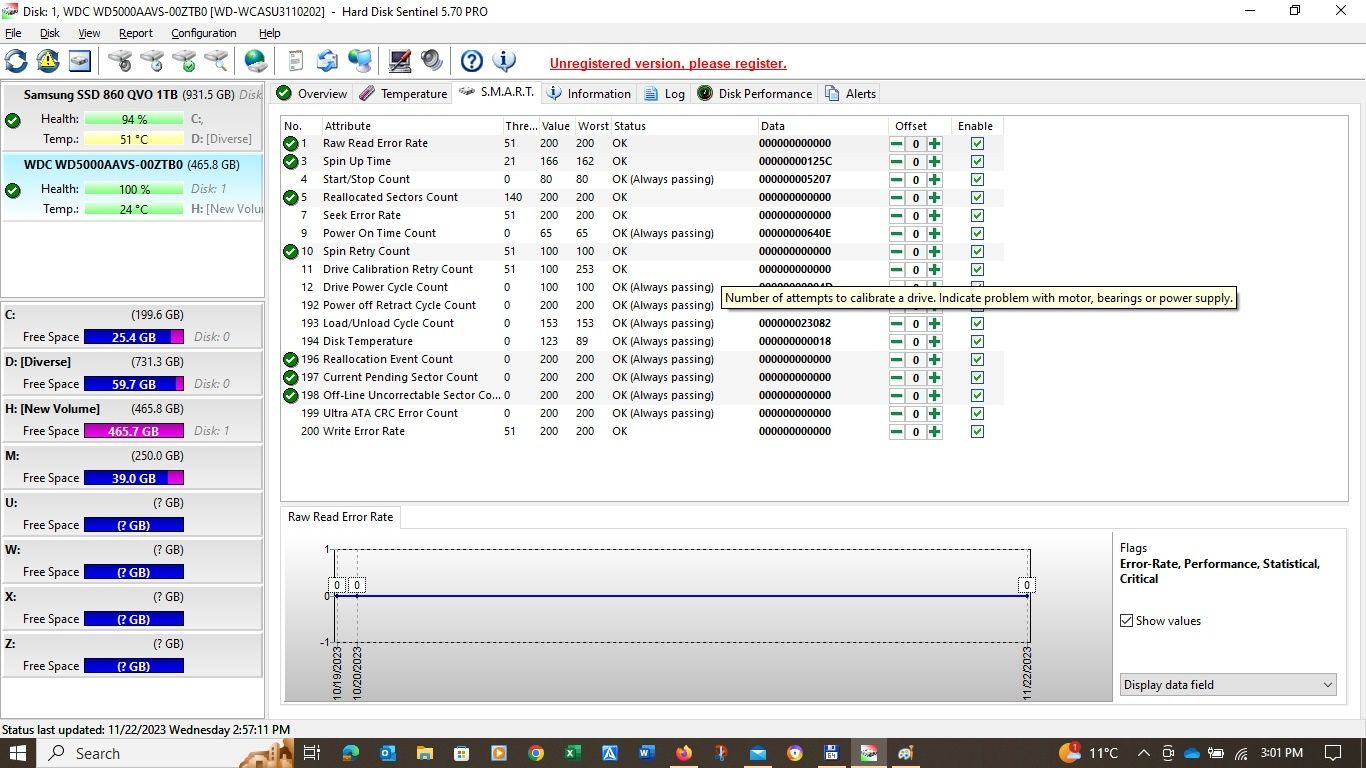Select the Disk Temperature attribute row
The height and width of the screenshot is (768, 1366).
pos(642,342)
